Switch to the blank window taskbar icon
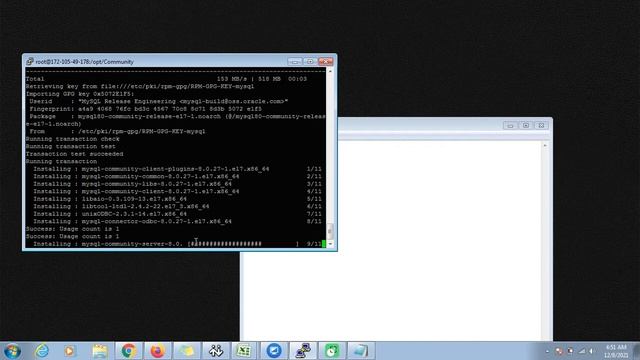Screen dimensions: 640x360 tap(360, 351)
